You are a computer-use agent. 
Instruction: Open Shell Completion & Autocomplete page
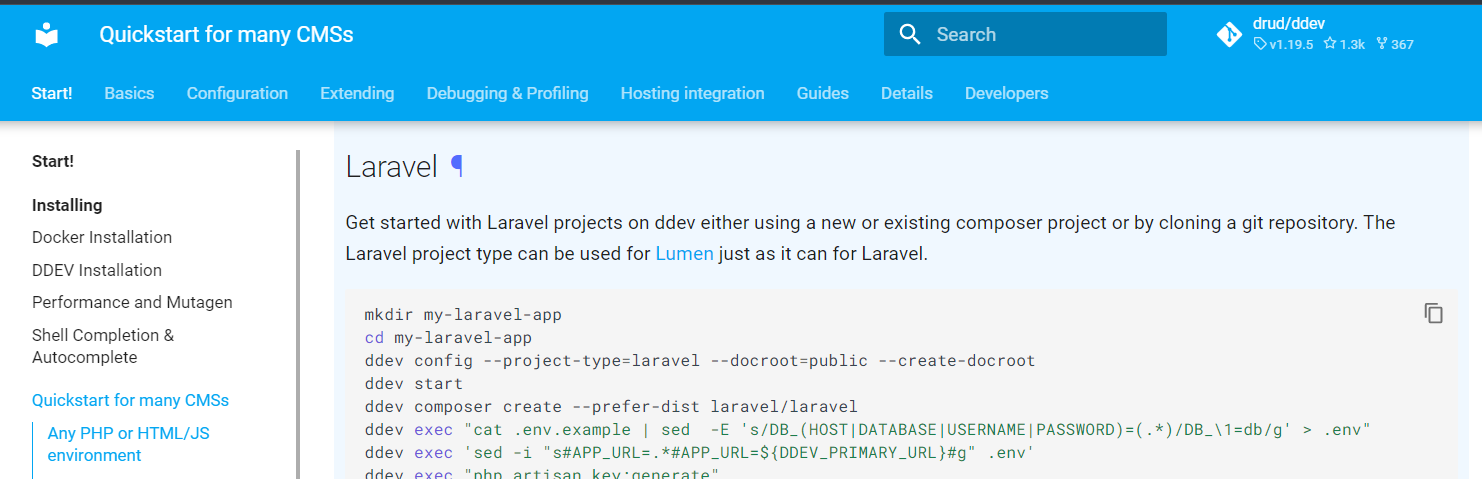103,346
